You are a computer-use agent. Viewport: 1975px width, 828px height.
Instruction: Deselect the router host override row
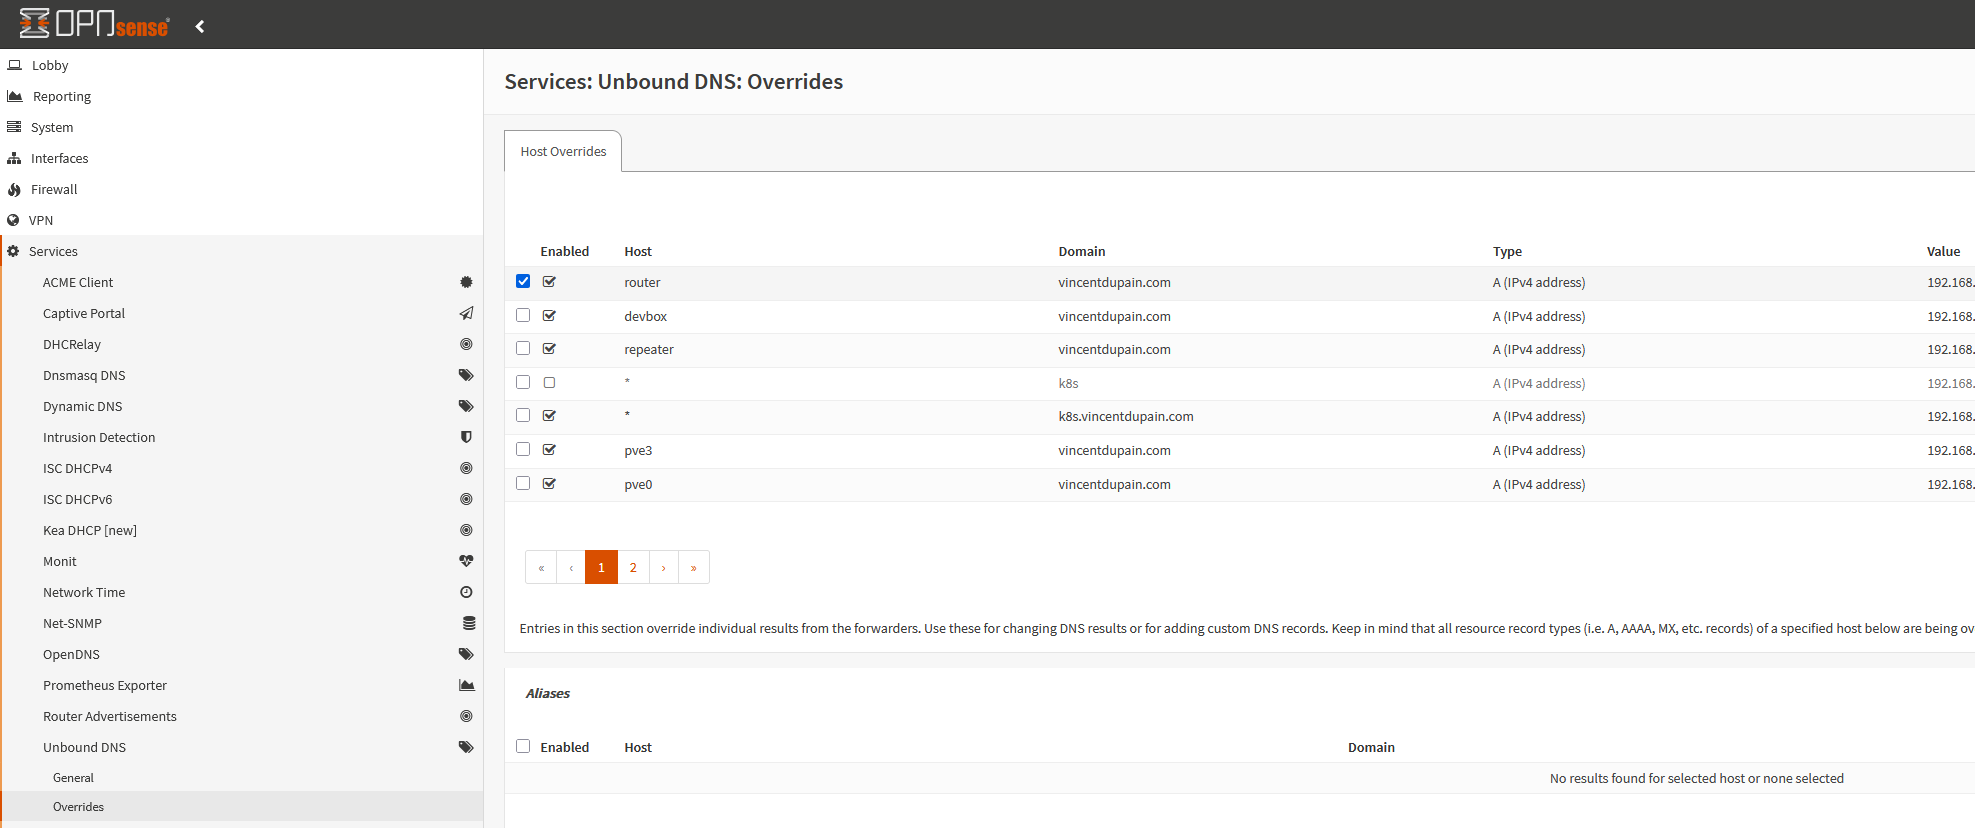click(x=523, y=282)
